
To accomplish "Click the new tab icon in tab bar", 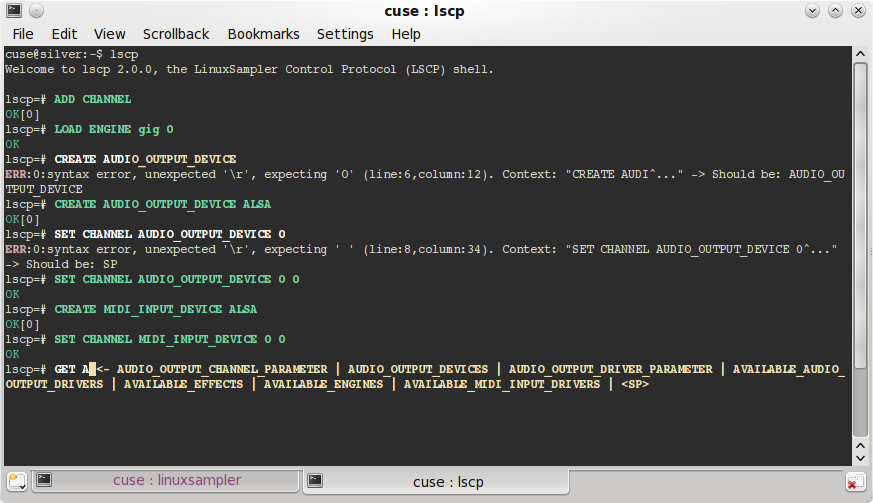I will (17, 481).
